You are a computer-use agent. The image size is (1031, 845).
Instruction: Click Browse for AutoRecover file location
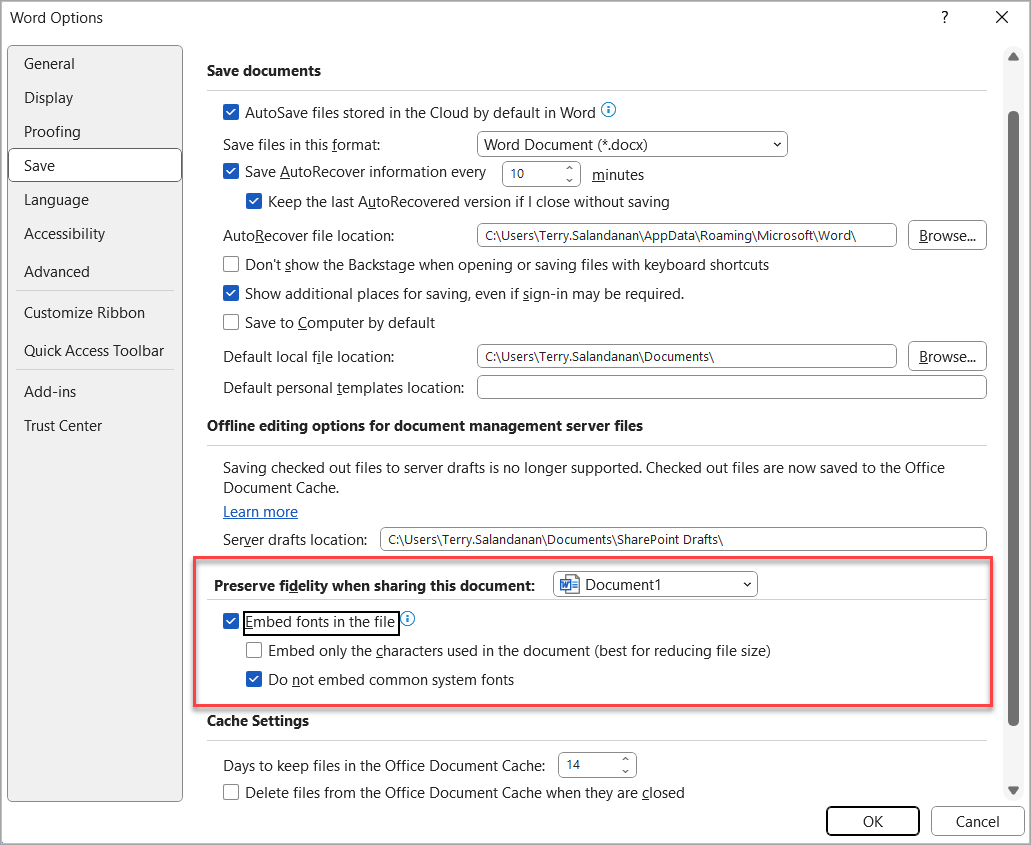947,235
